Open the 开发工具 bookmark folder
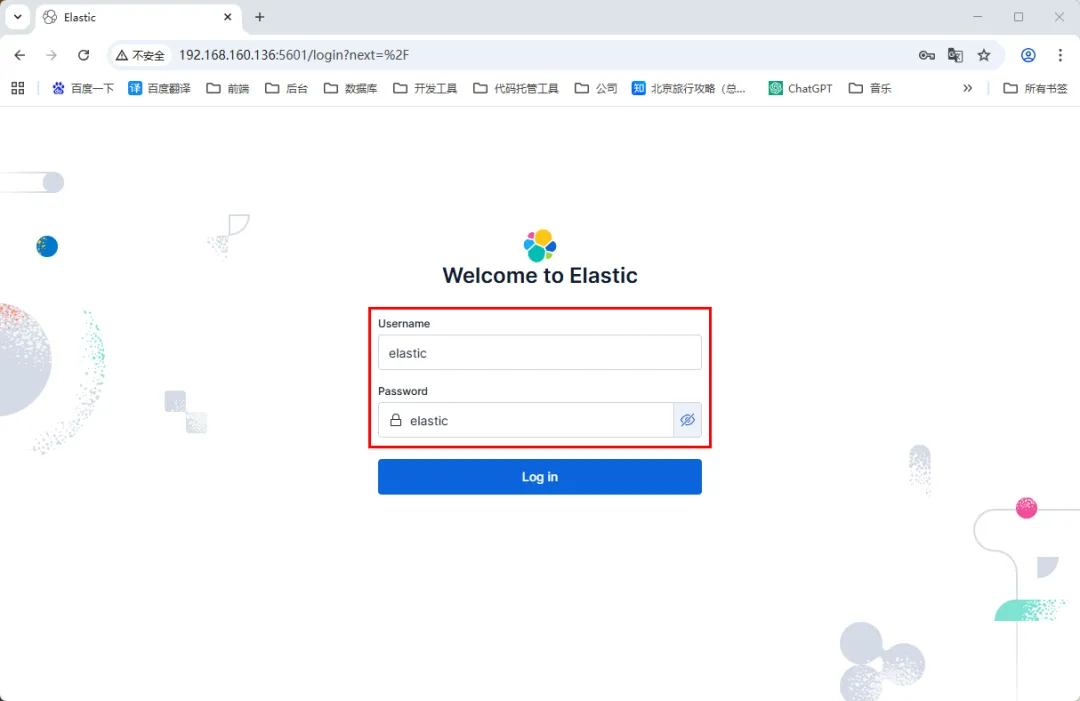This screenshot has width=1080, height=701. 425,88
